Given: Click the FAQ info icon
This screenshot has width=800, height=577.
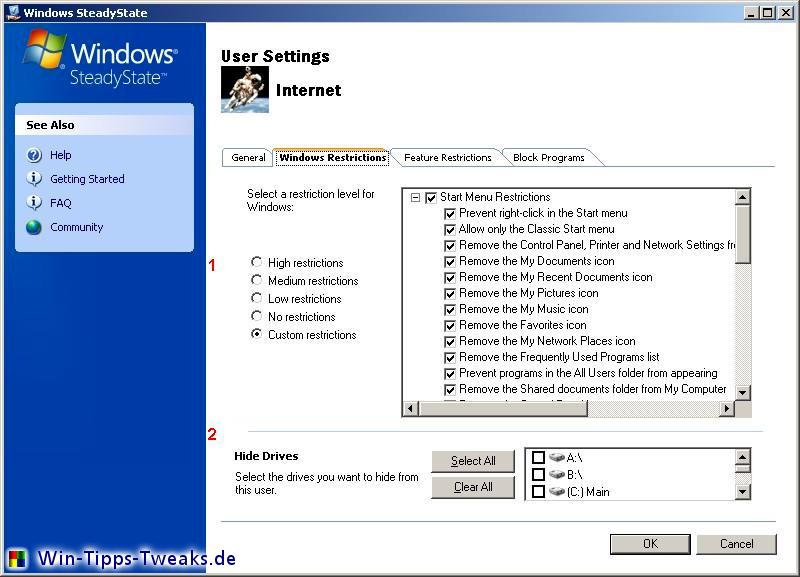Looking at the screenshot, I should coord(34,203).
